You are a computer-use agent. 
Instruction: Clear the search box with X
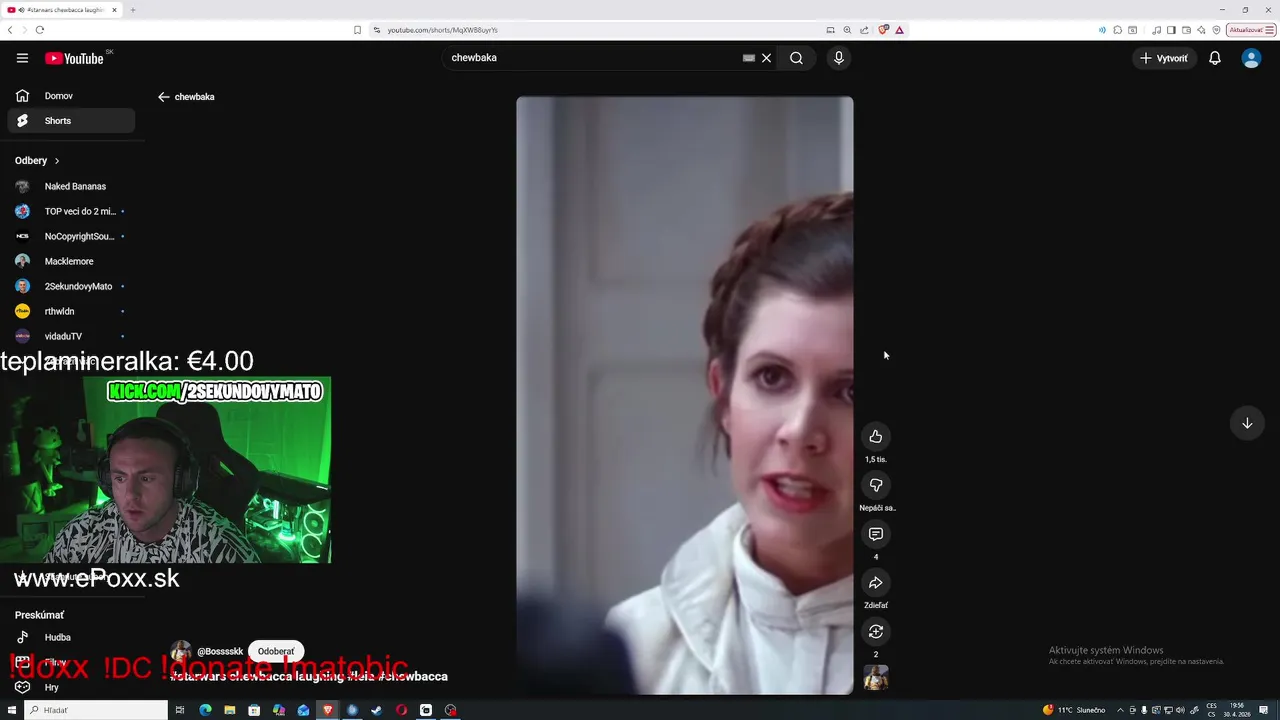(767, 58)
